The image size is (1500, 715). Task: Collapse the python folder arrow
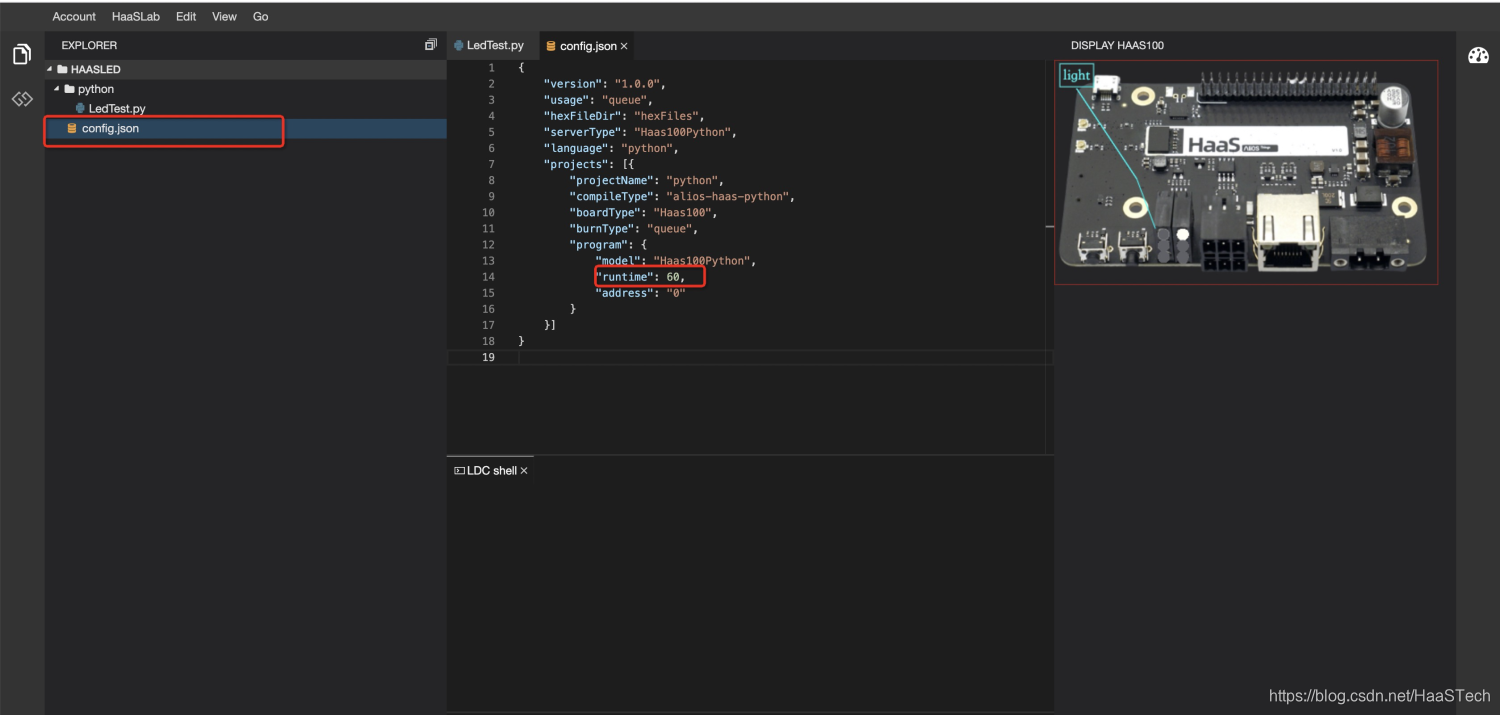coord(57,89)
